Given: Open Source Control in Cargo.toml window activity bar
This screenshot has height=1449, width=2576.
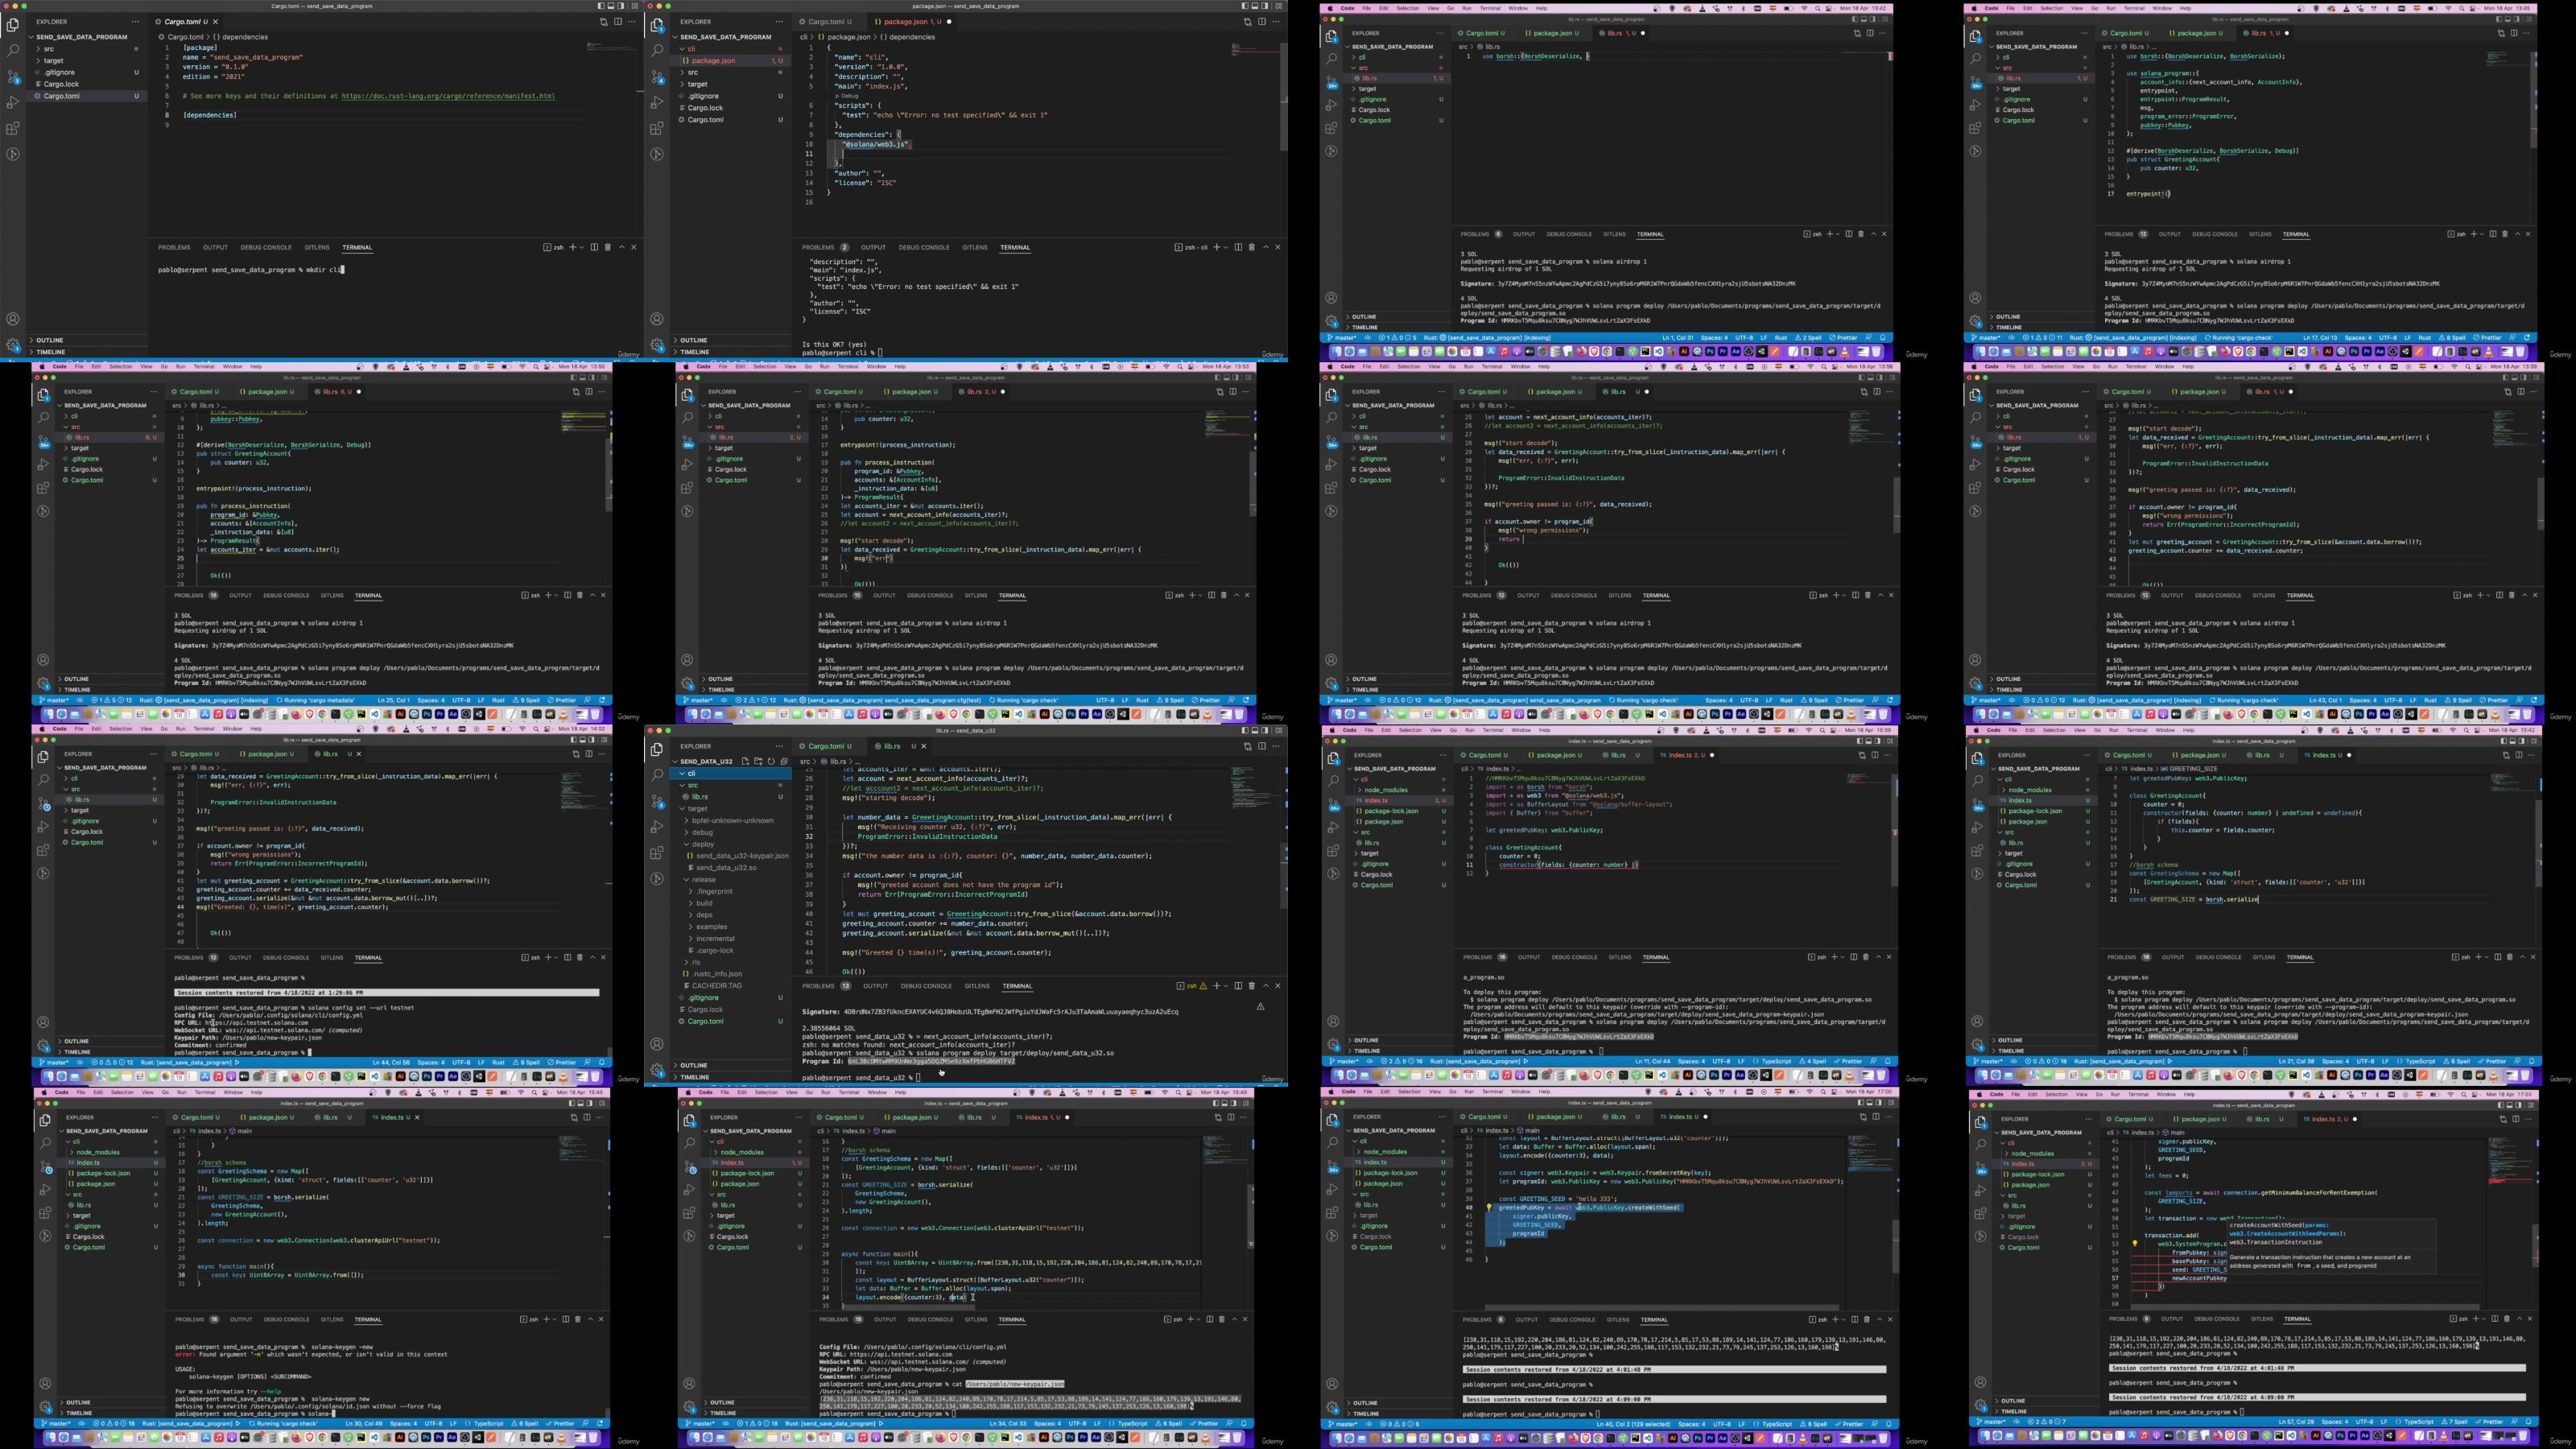Looking at the screenshot, I should pyautogui.click(x=12, y=76).
